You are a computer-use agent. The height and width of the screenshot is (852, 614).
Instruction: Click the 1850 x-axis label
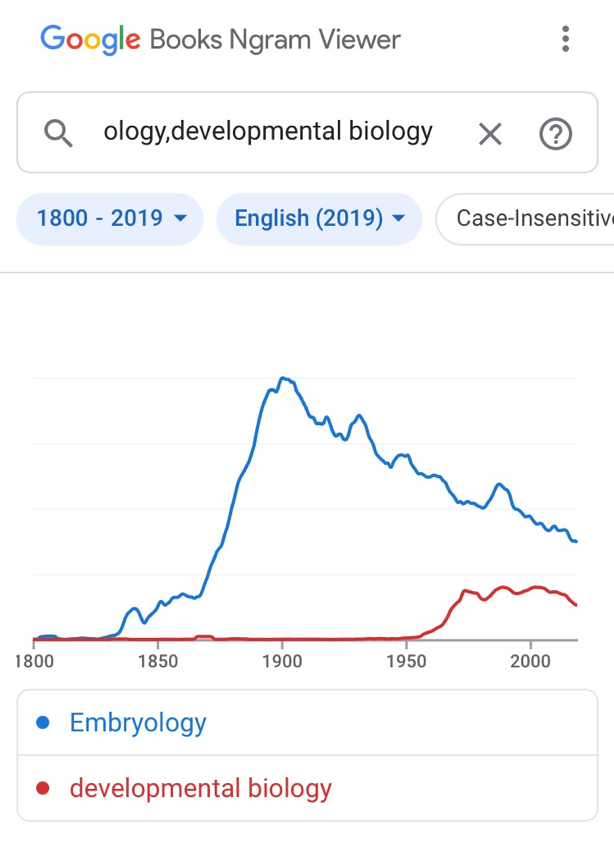click(x=158, y=661)
